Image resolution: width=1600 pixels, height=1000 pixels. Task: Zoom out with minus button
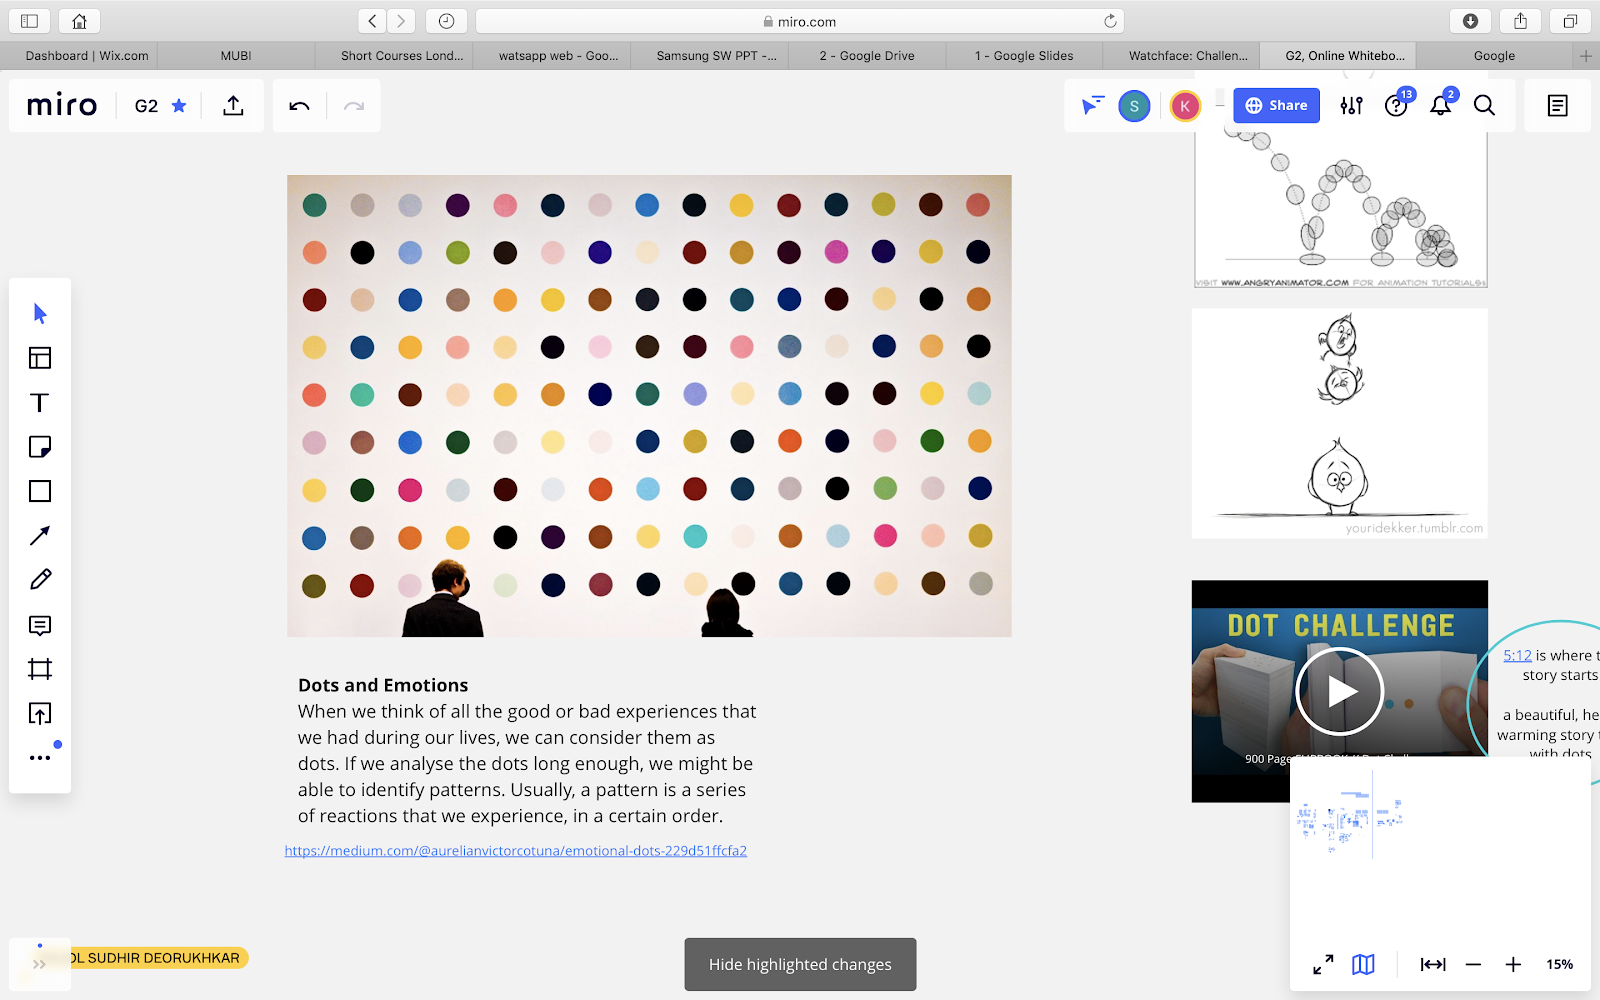coord(1473,964)
